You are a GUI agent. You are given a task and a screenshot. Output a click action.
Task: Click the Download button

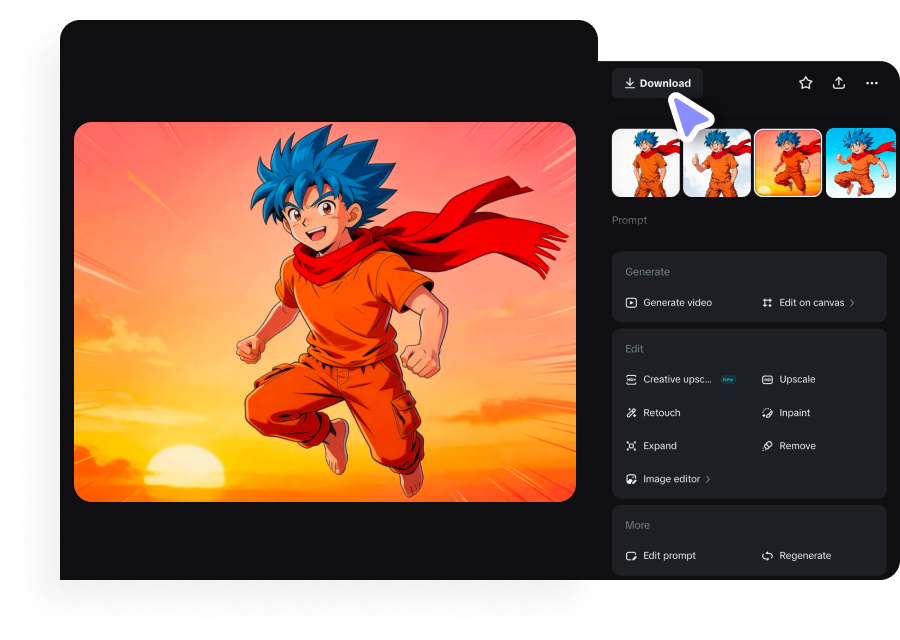(x=657, y=83)
